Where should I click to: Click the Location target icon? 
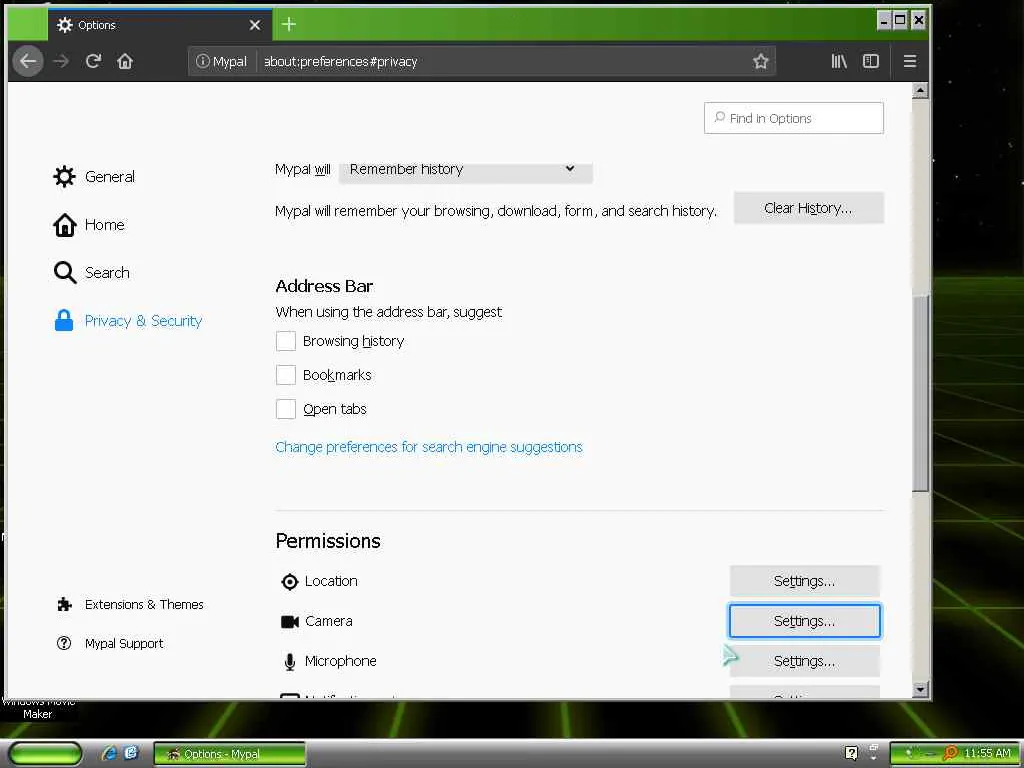click(x=289, y=581)
